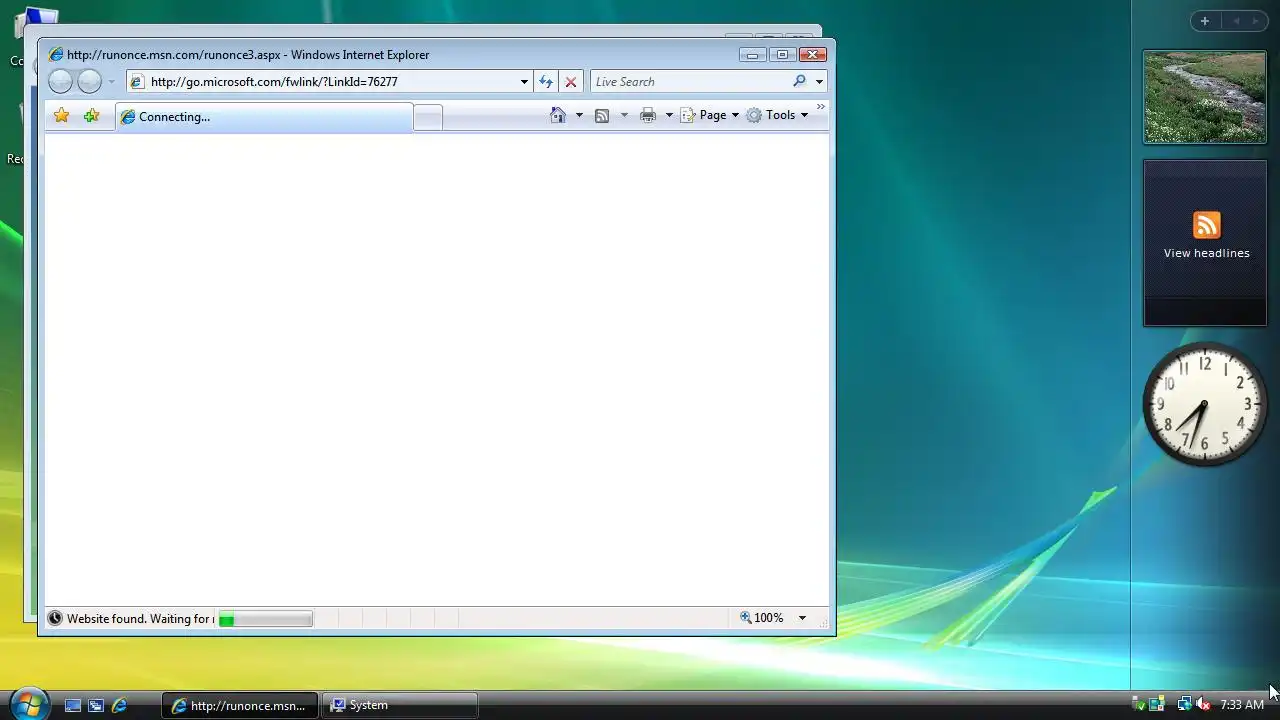
Task: Click inside the Live Search box
Action: [x=690, y=82]
